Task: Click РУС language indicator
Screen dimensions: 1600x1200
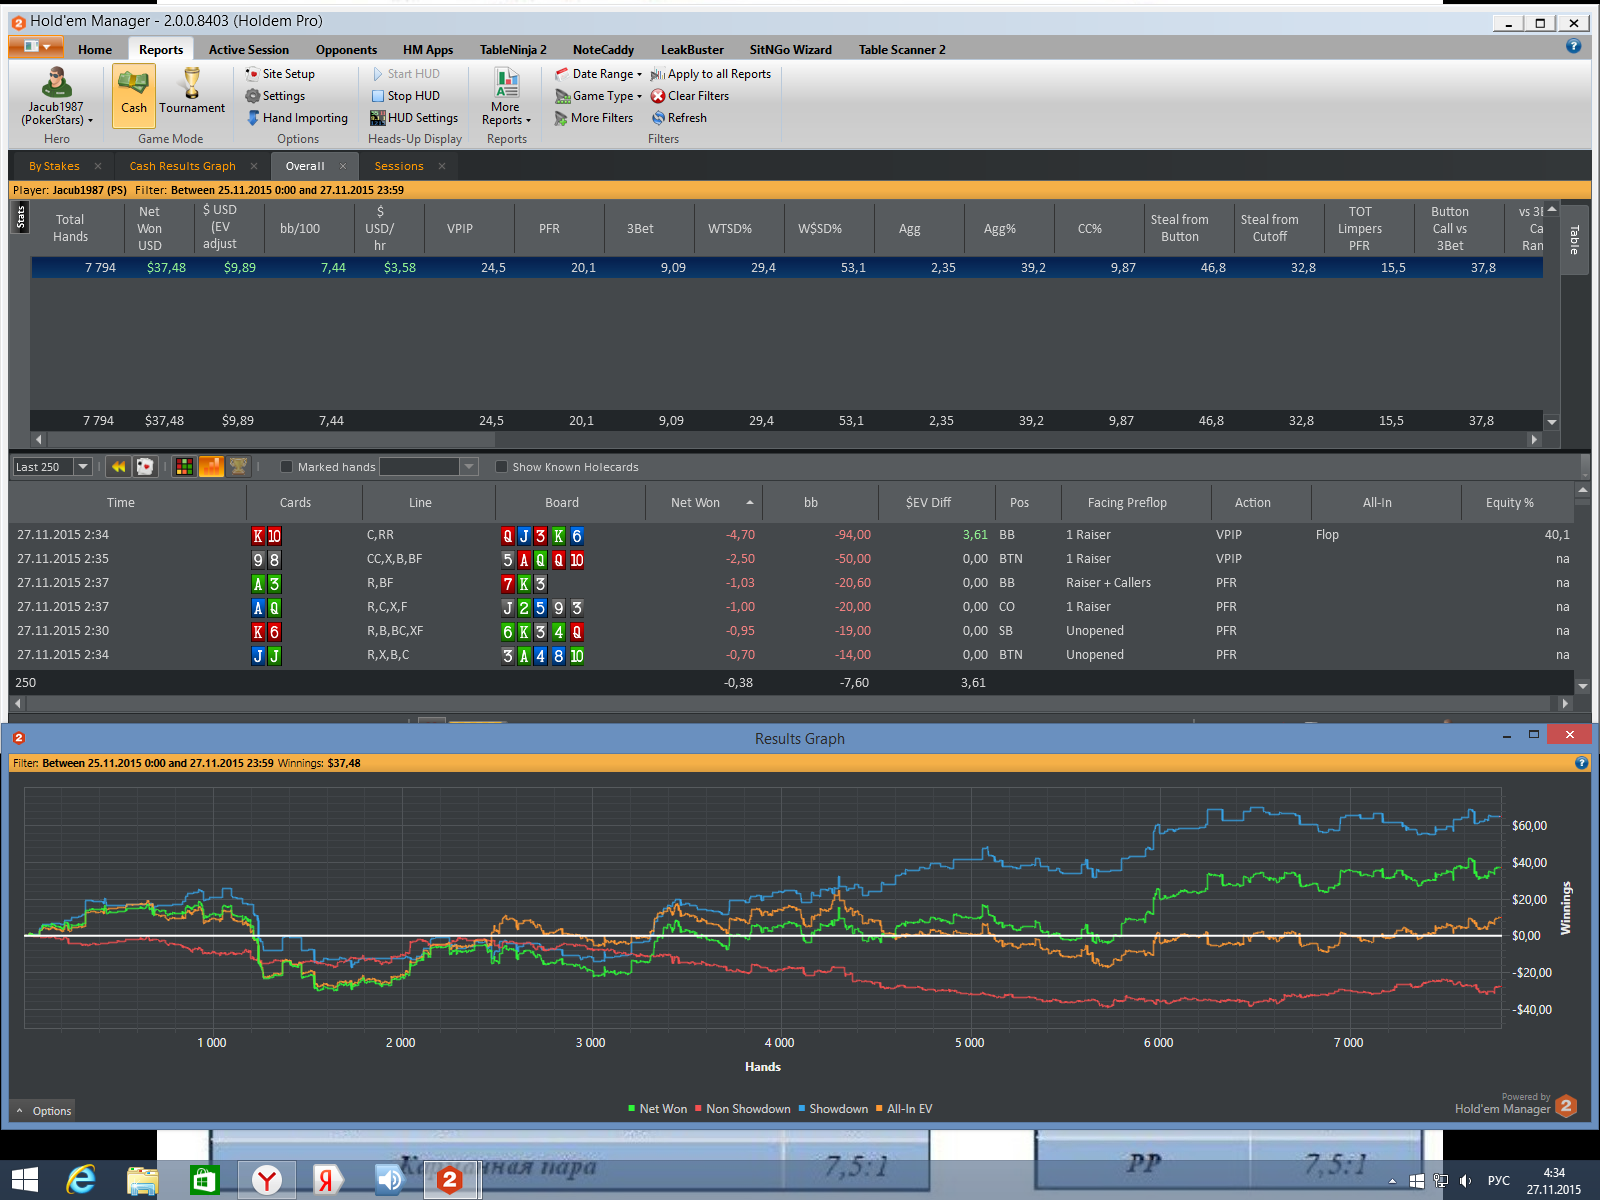Action: tap(1498, 1181)
